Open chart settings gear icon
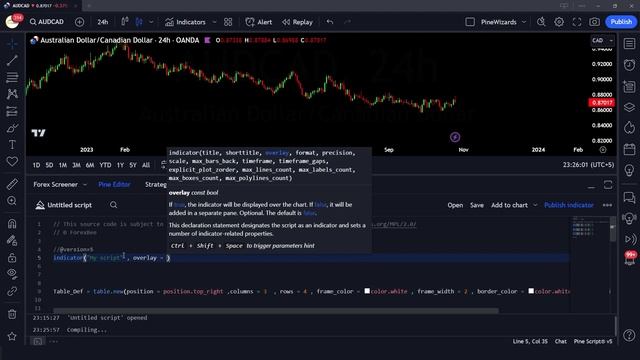This screenshot has width=640, height=360. pos(559,22)
